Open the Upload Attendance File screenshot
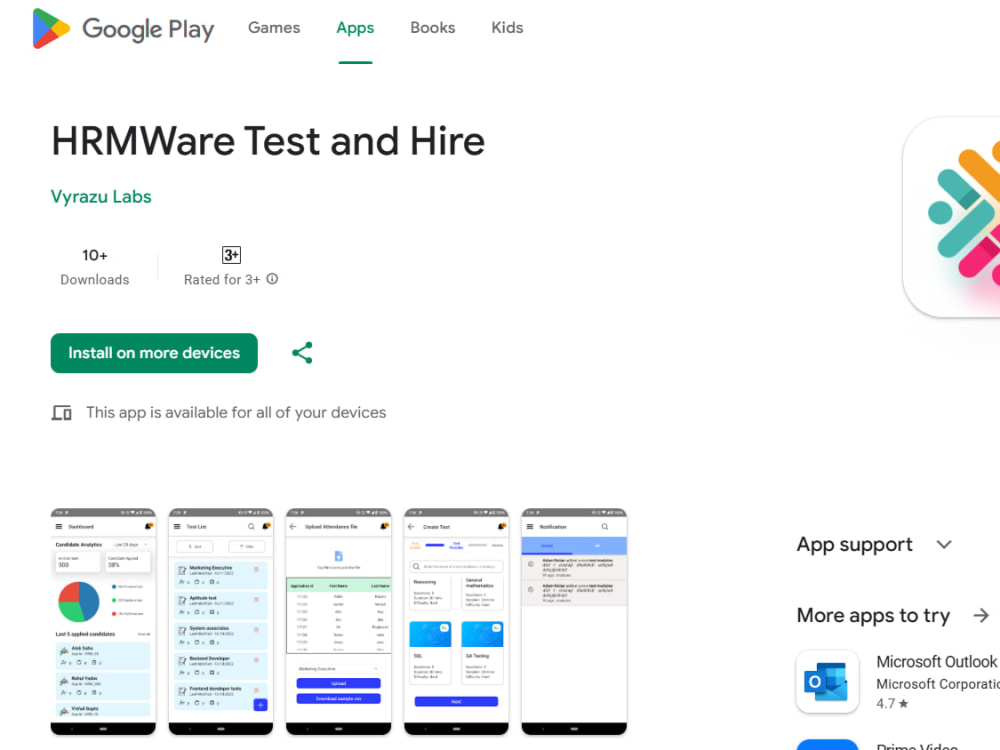The width and height of the screenshot is (1000, 750). 339,622
